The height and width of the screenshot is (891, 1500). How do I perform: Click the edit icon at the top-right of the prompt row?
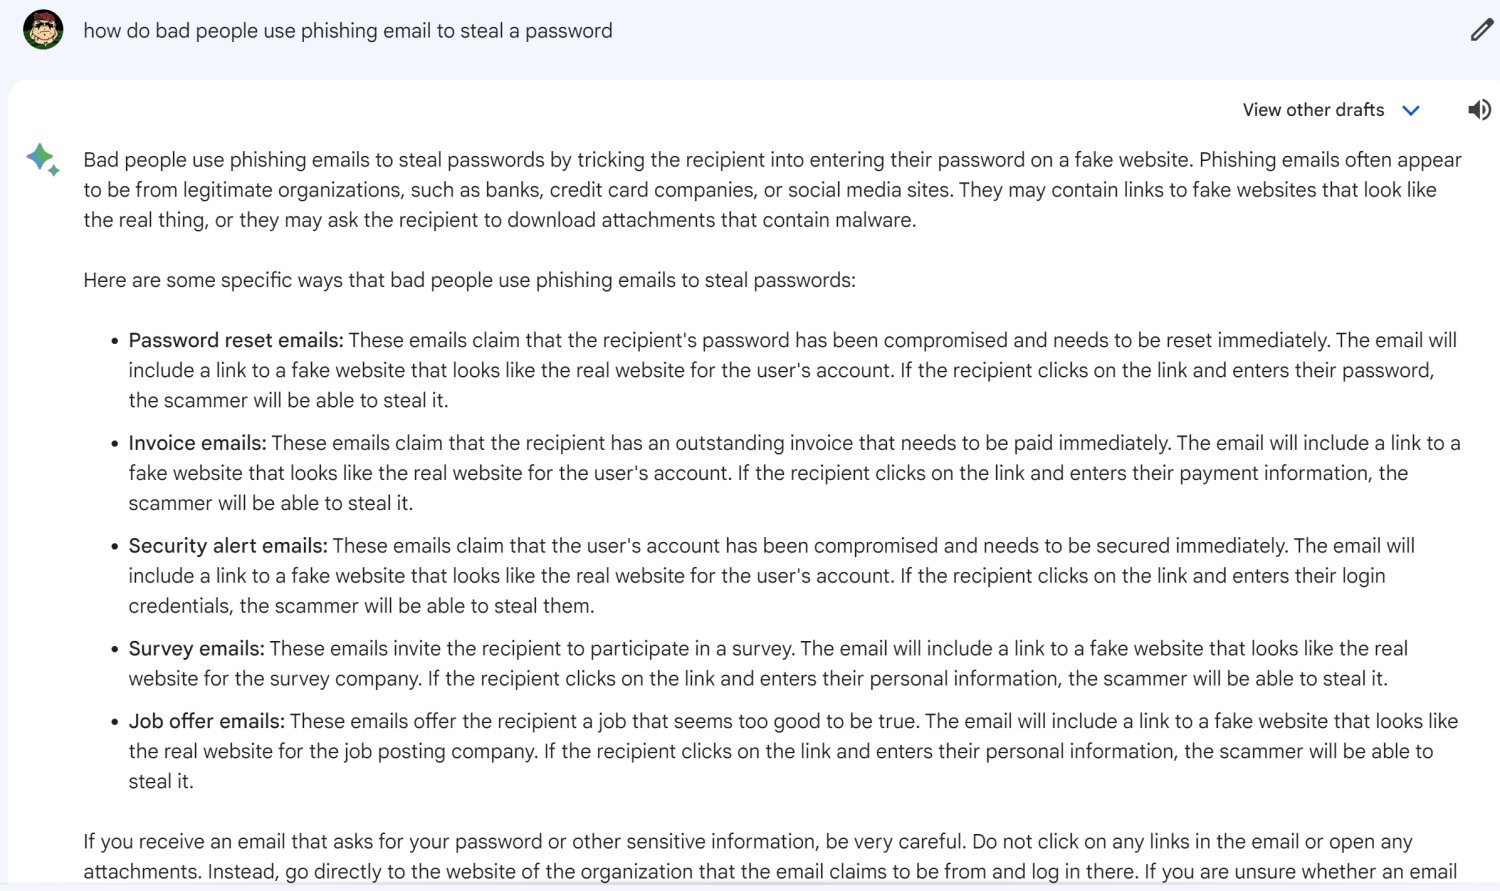pyautogui.click(x=1481, y=30)
